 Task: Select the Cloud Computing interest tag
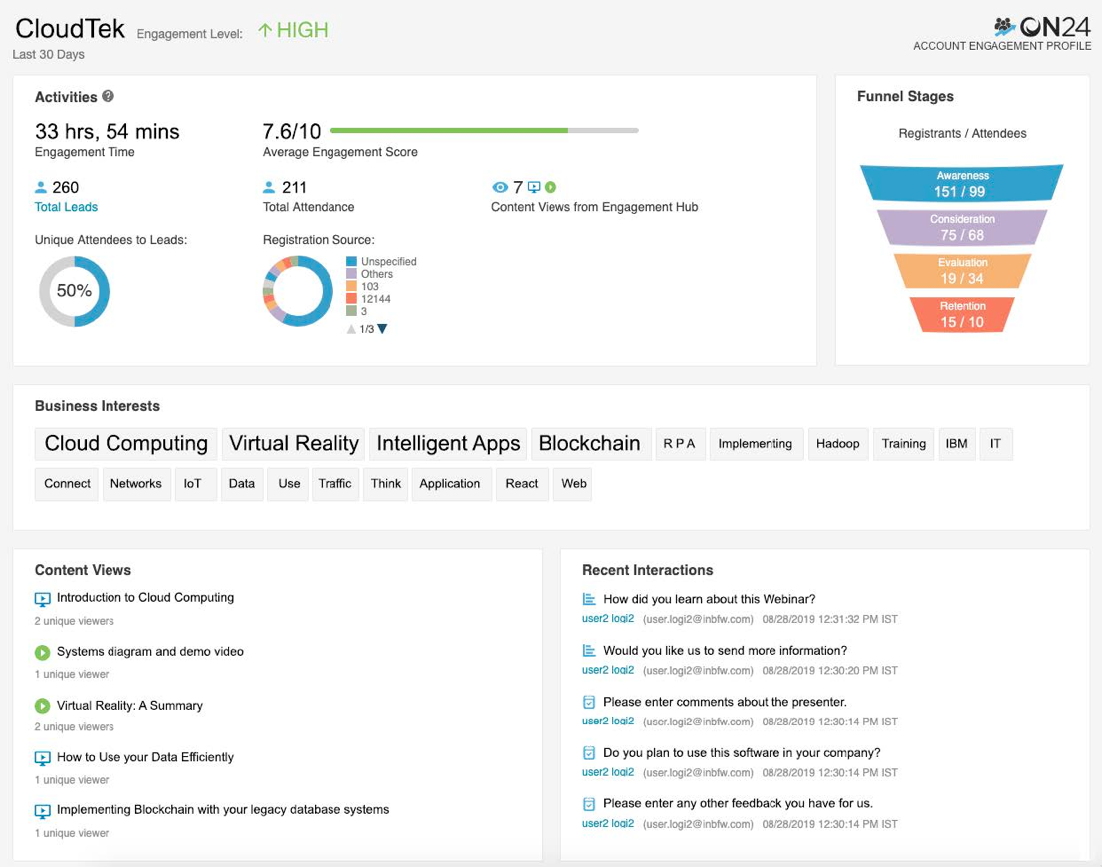126,443
